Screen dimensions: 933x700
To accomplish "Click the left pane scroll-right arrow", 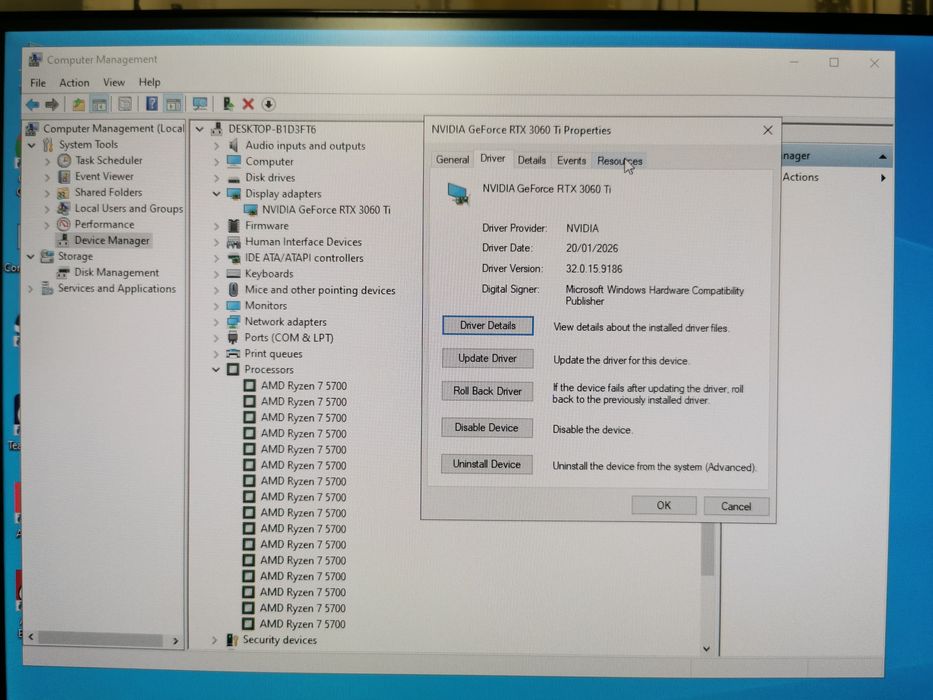I will click(x=176, y=640).
